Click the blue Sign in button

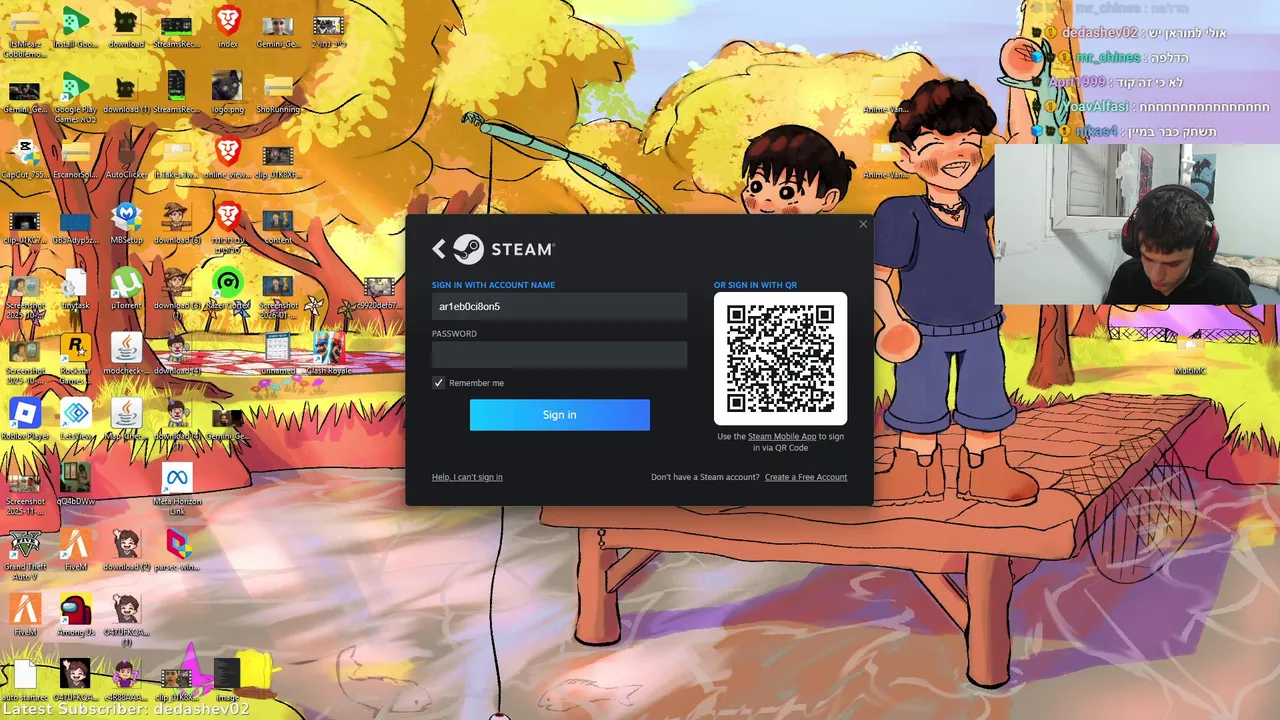point(559,415)
